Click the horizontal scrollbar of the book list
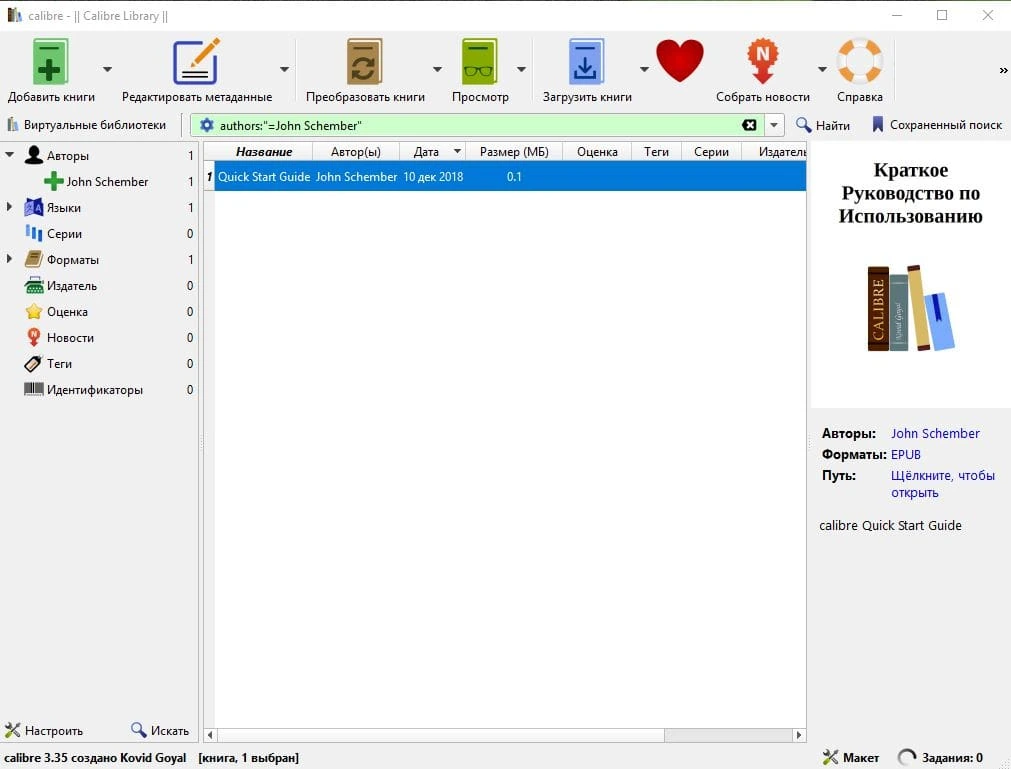The width and height of the screenshot is (1011, 769). tap(440, 735)
